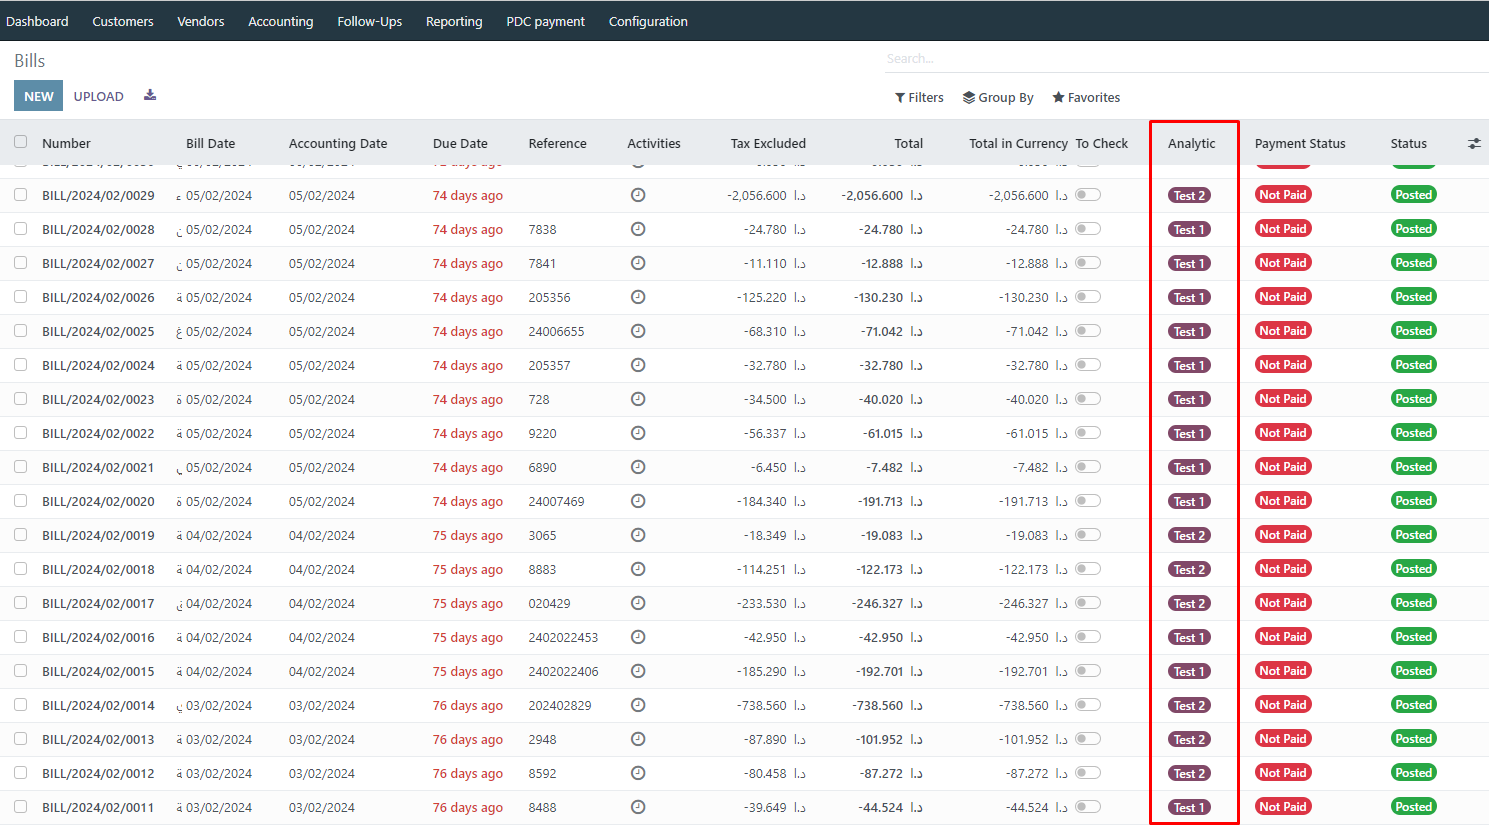
Task: Click the NEW bill button
Action: tap(39, 96)
